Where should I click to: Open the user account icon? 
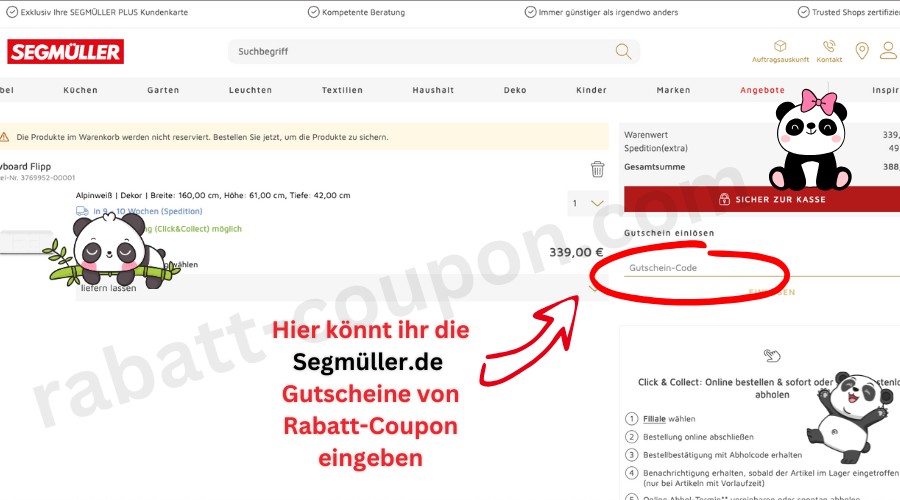point(888,51)
